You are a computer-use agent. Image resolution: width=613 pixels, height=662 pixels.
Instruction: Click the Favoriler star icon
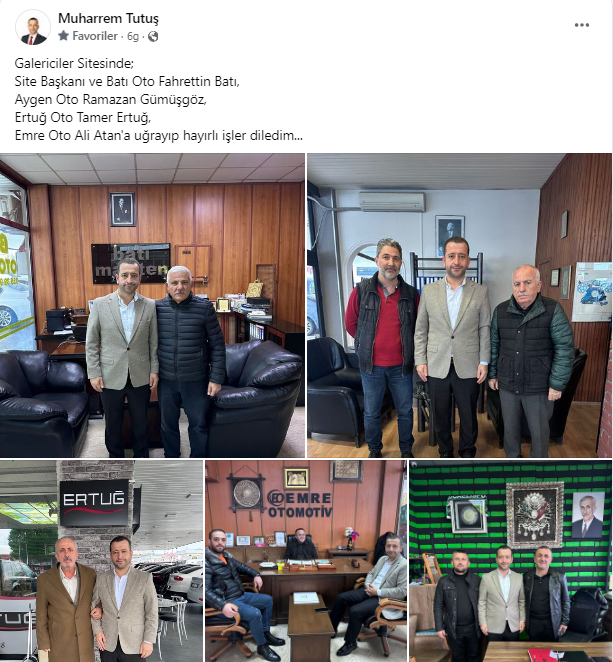[x=64, y=35]
